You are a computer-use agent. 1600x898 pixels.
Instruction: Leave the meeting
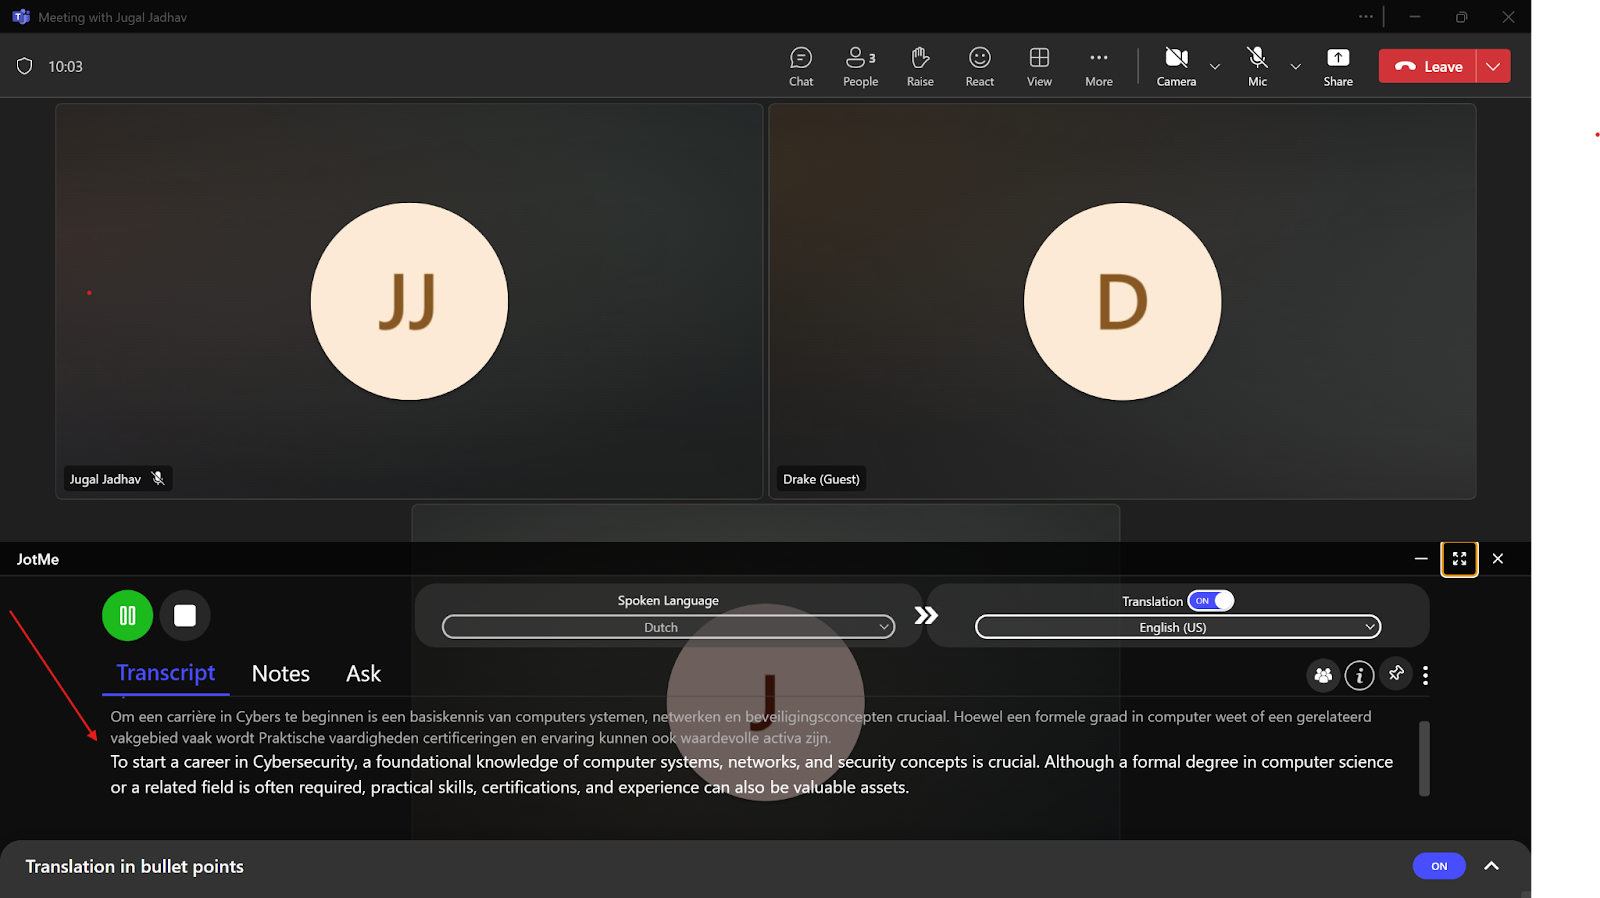point(1428,66)
